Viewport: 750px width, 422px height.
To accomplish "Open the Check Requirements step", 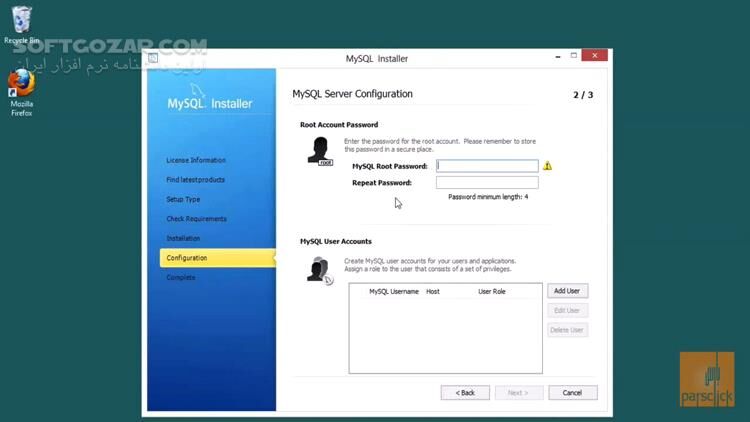I will [x=196, y=219].
